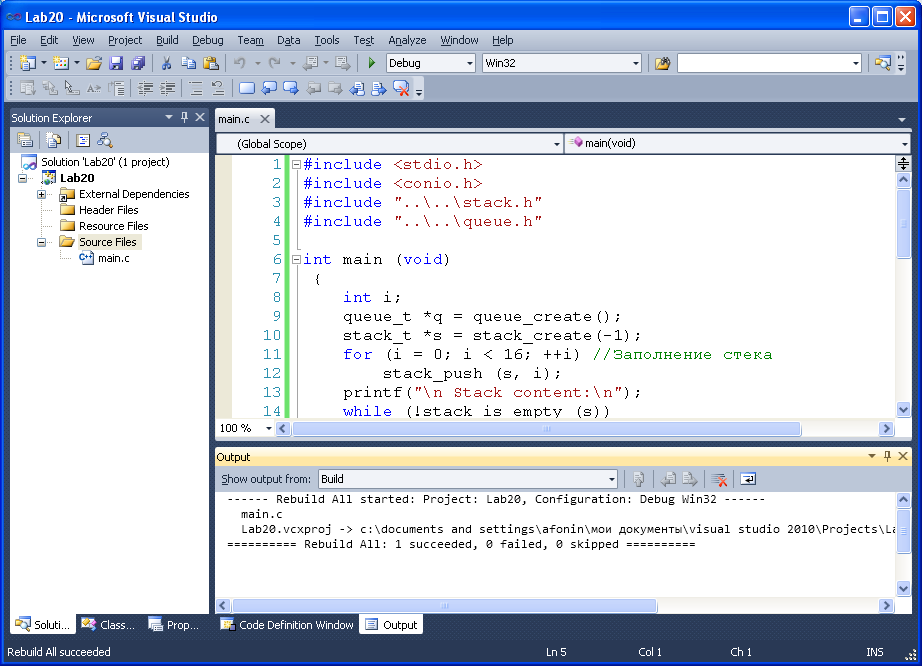Open the Solution Explorer window position menu arrow

point(169,117)
